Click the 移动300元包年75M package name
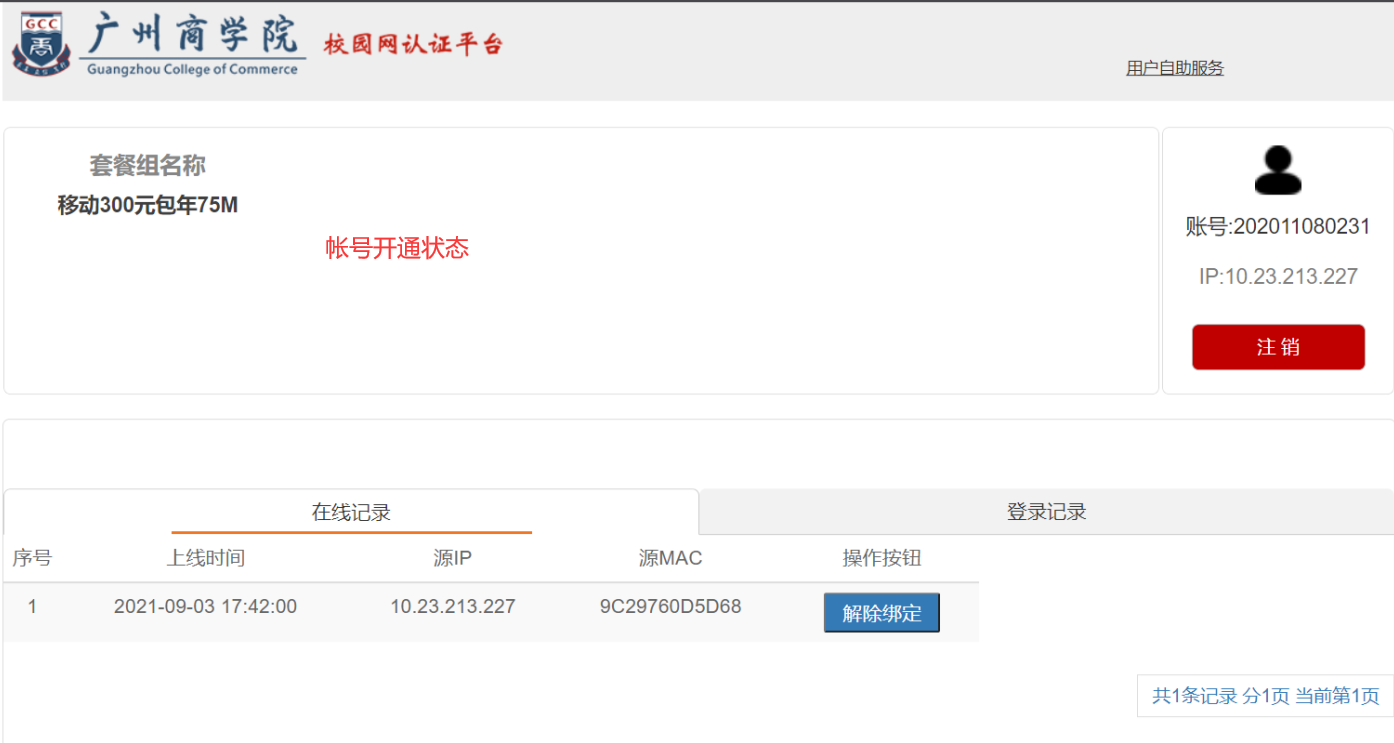1394x743 pixels. coord(148,206)
